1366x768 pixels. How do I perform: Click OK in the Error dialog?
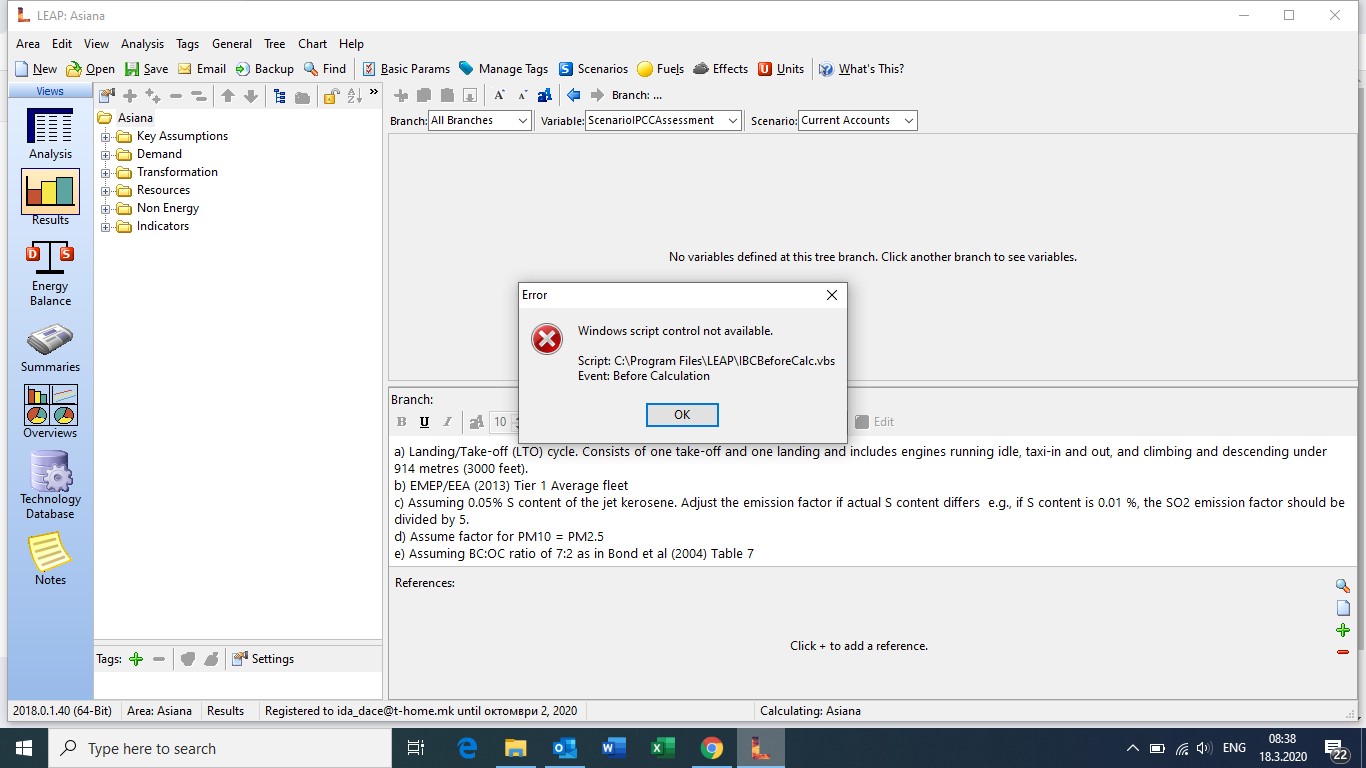coord(682,415)
